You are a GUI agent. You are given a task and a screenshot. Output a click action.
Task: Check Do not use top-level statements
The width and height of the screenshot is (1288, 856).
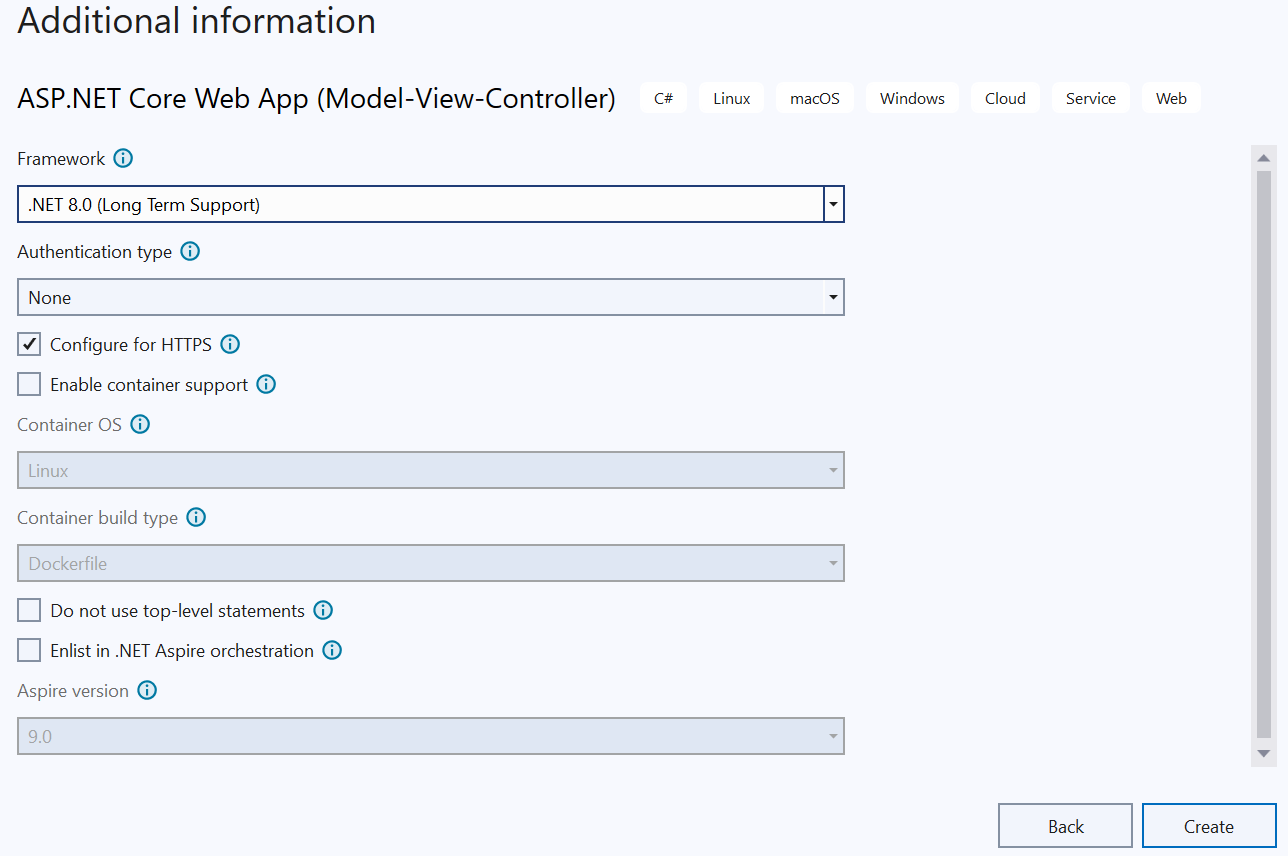30,611
